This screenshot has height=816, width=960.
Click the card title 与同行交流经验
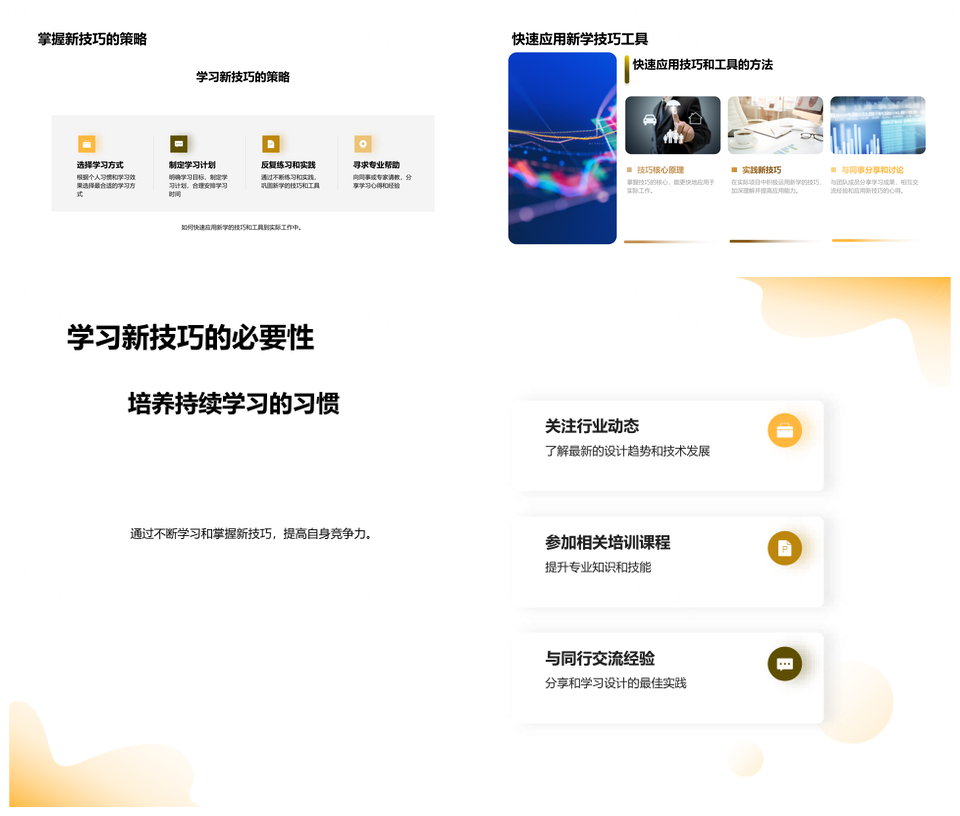(x=600, y=659)
